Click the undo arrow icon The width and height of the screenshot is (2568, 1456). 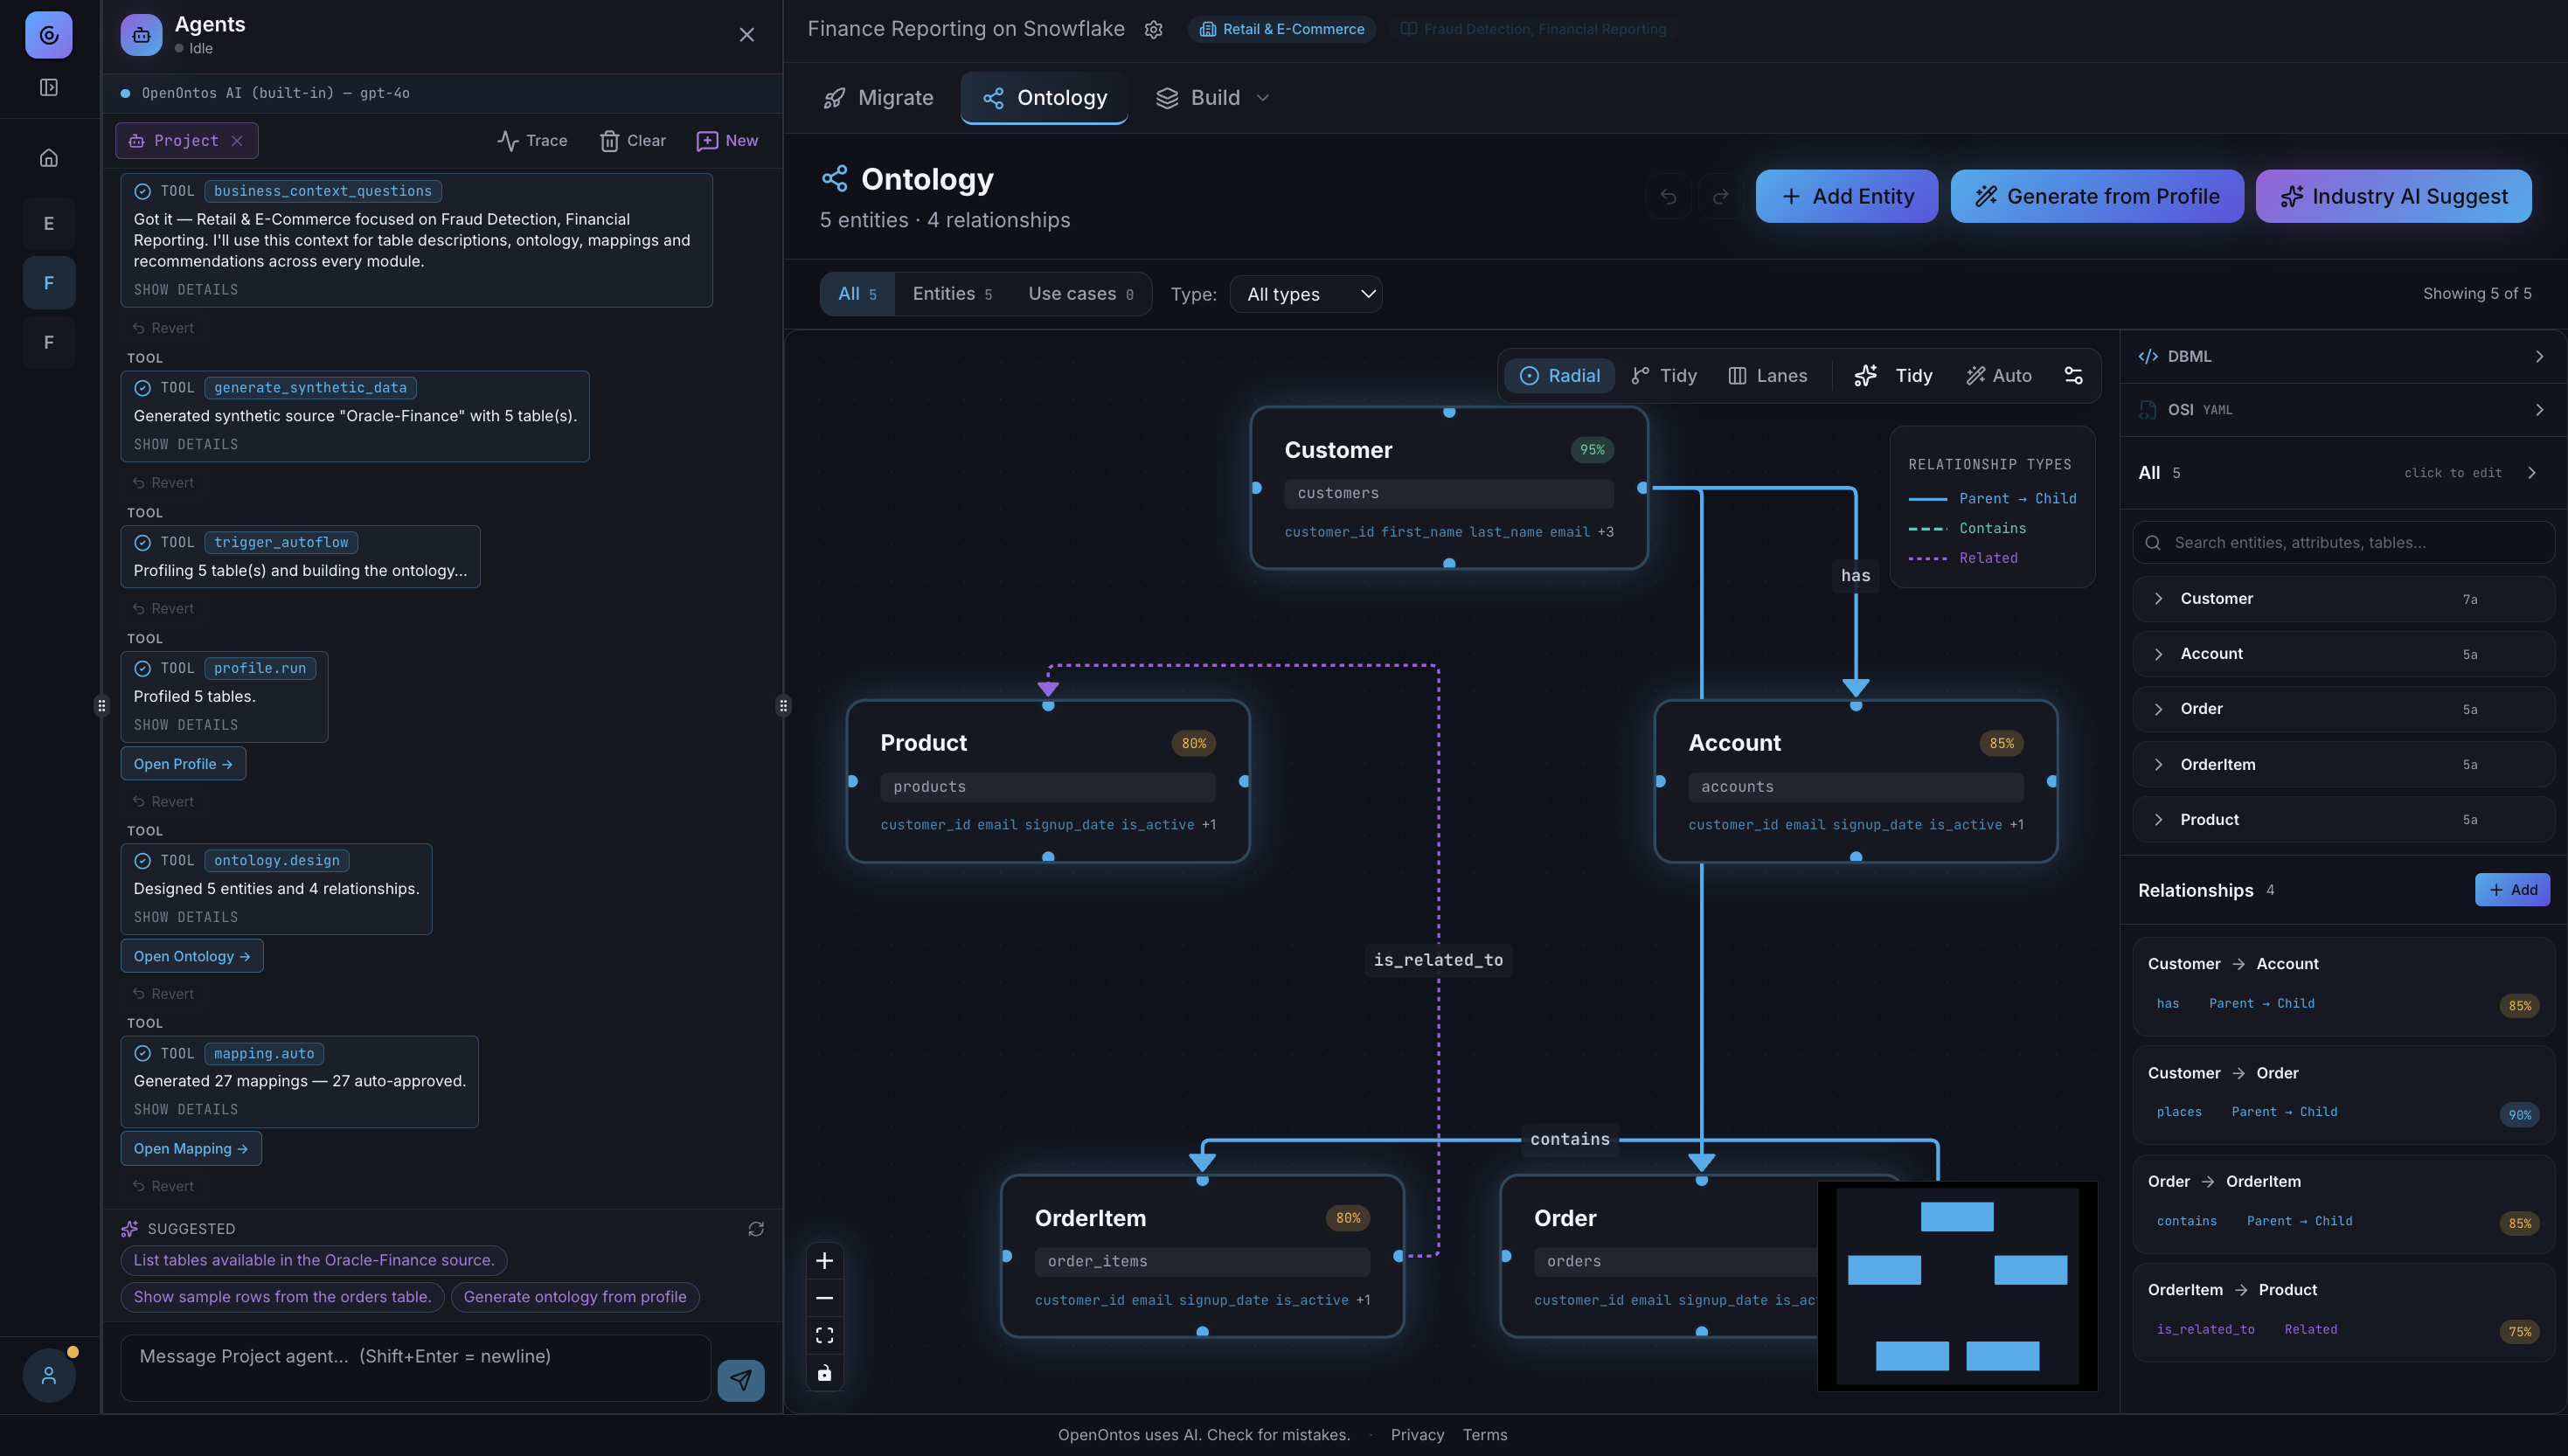pos(1668,196)
